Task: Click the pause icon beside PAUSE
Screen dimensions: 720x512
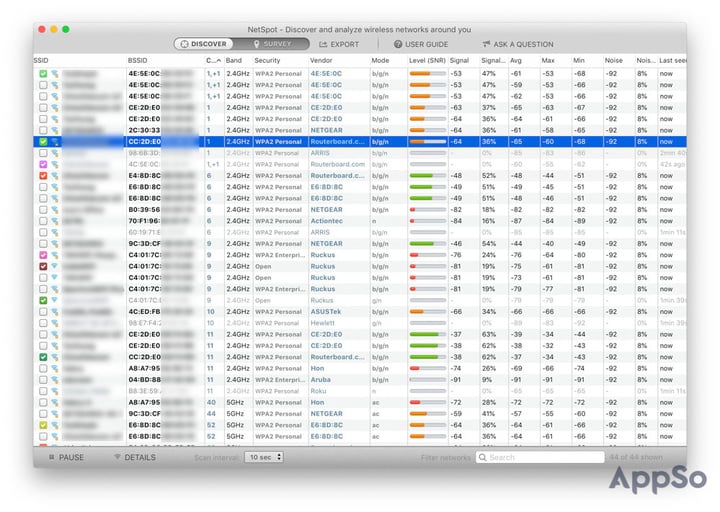Action: point(51,457)
